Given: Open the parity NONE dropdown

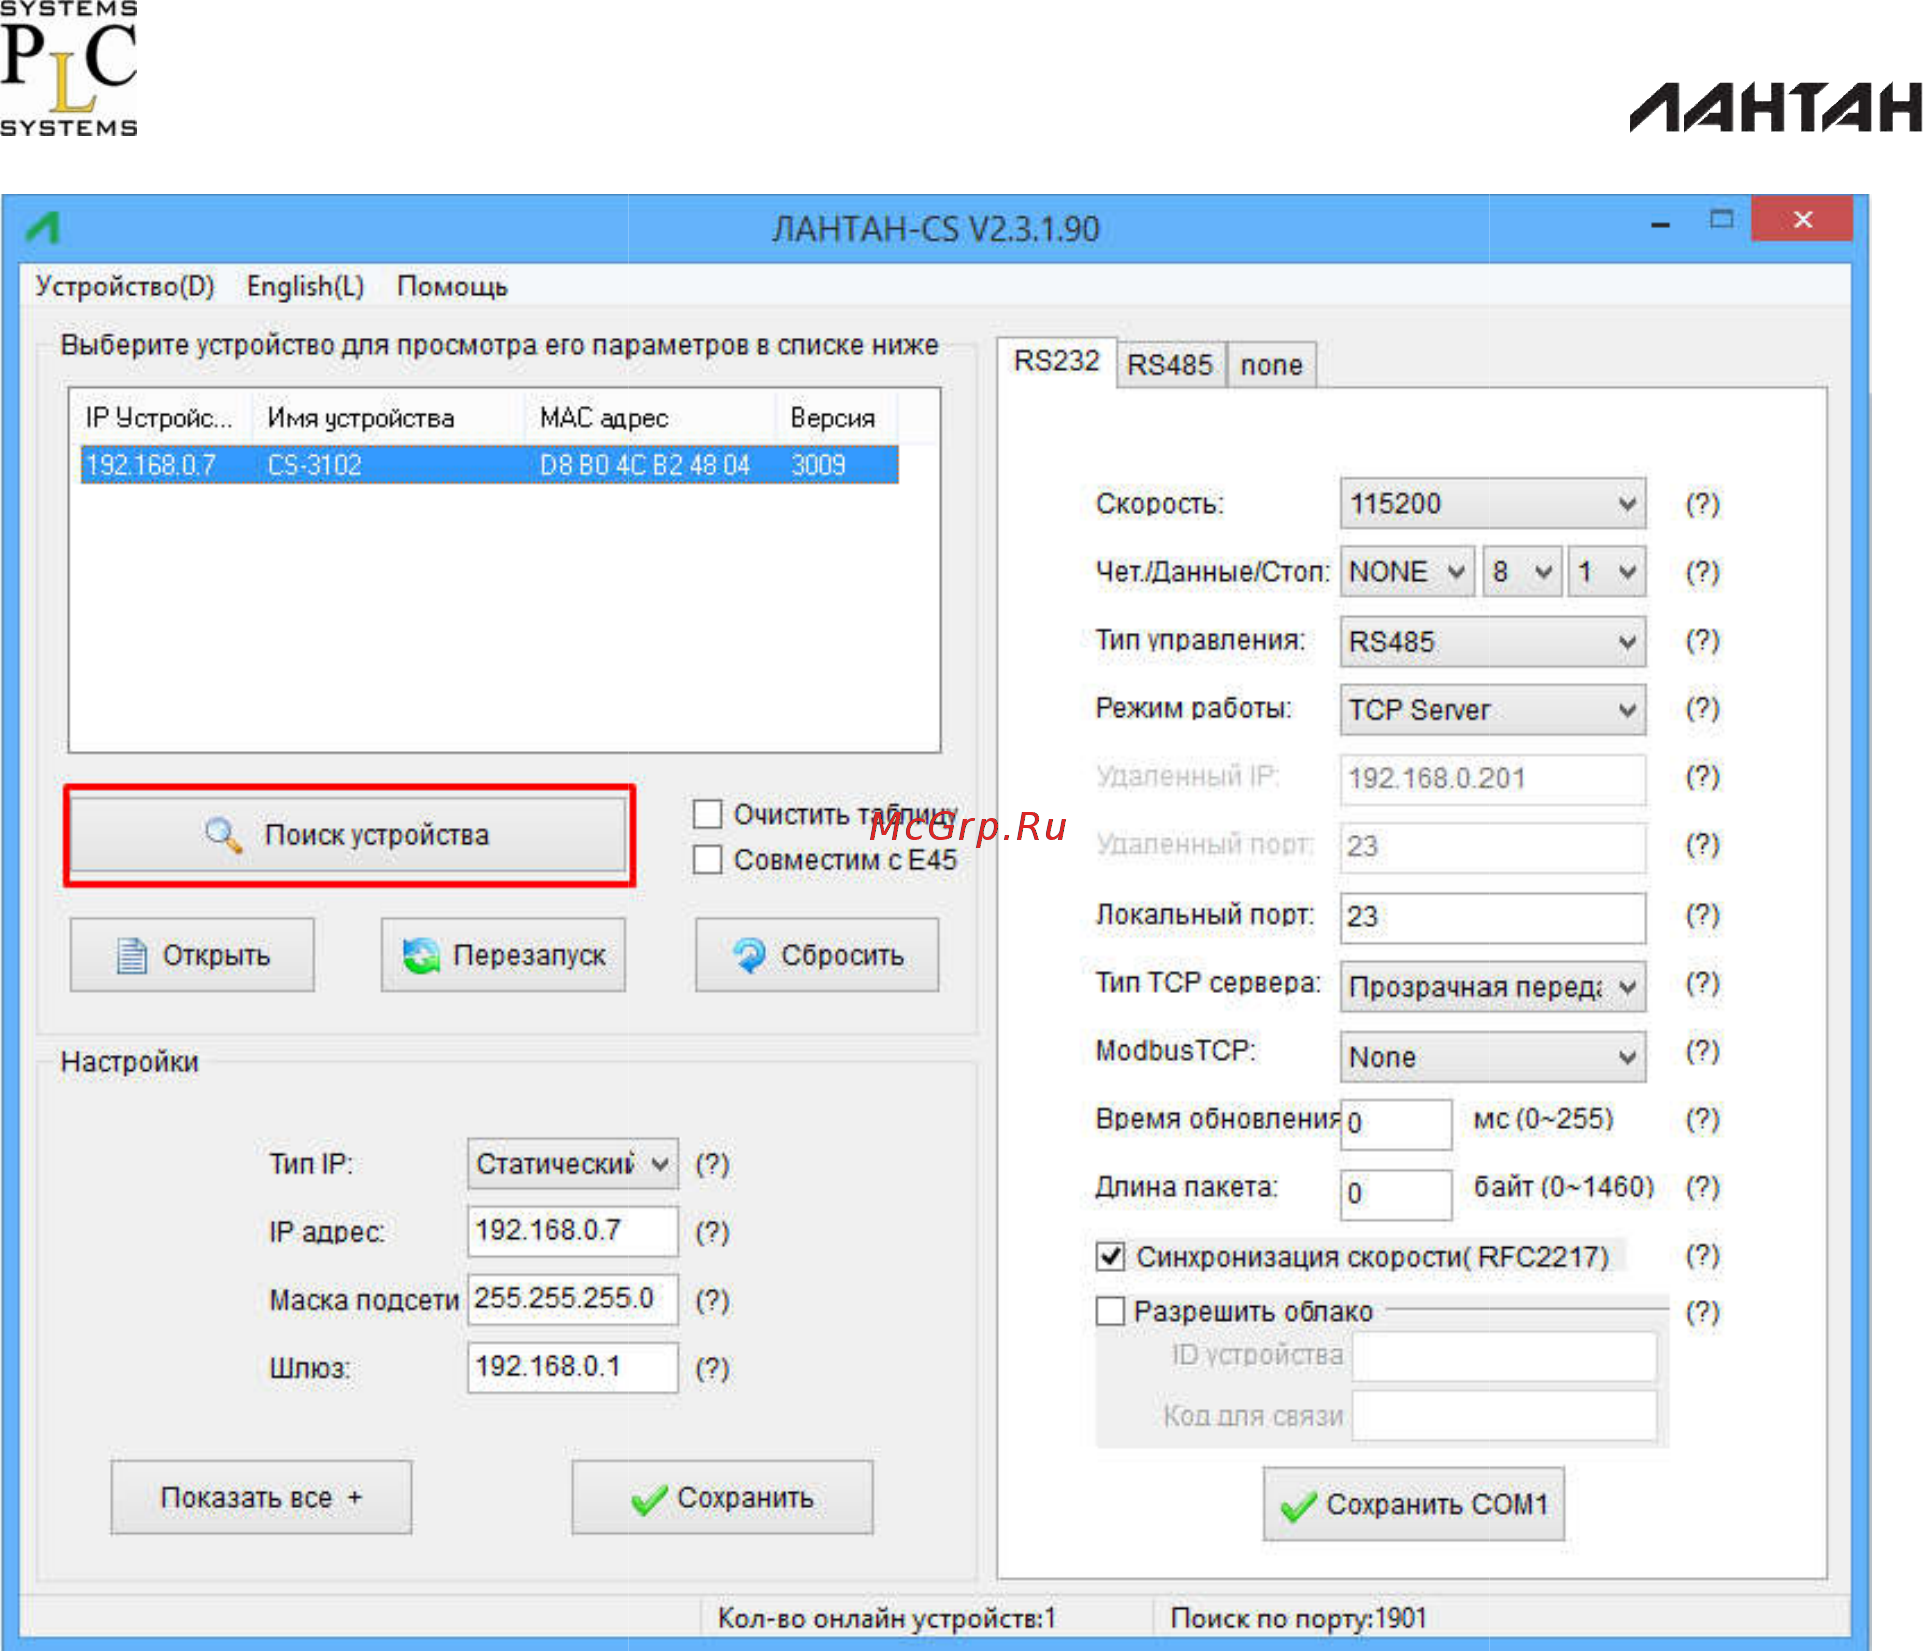Looking at the screenshot, I should 1406,572.
